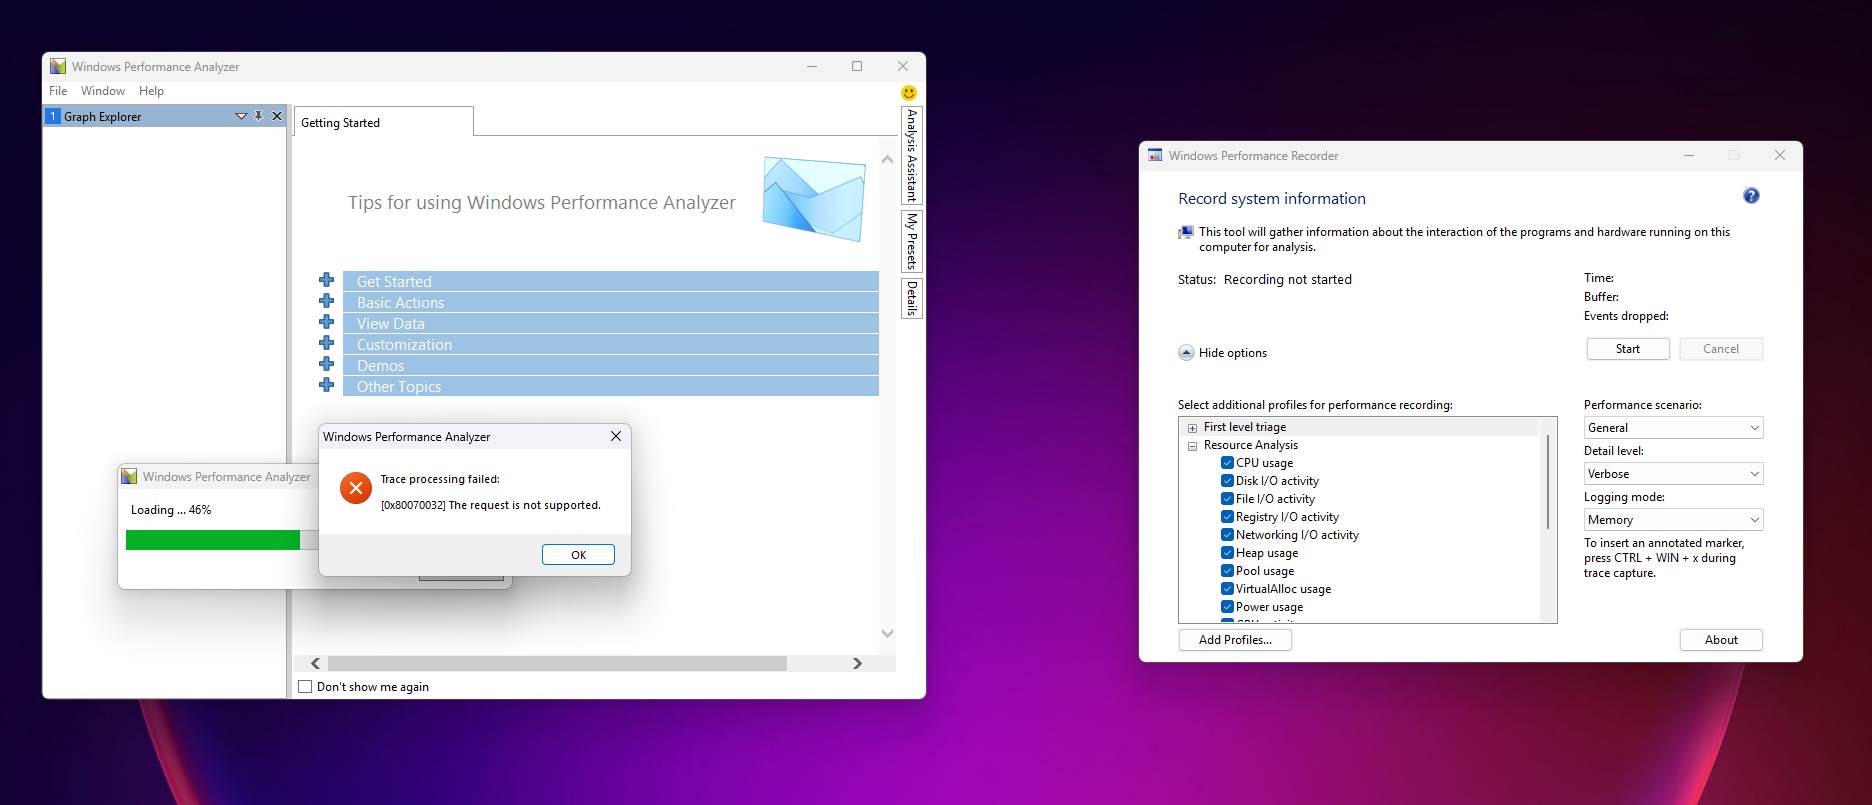Click the Hide options arrow icon
1872x805 pixels.
click(1186, 353)
